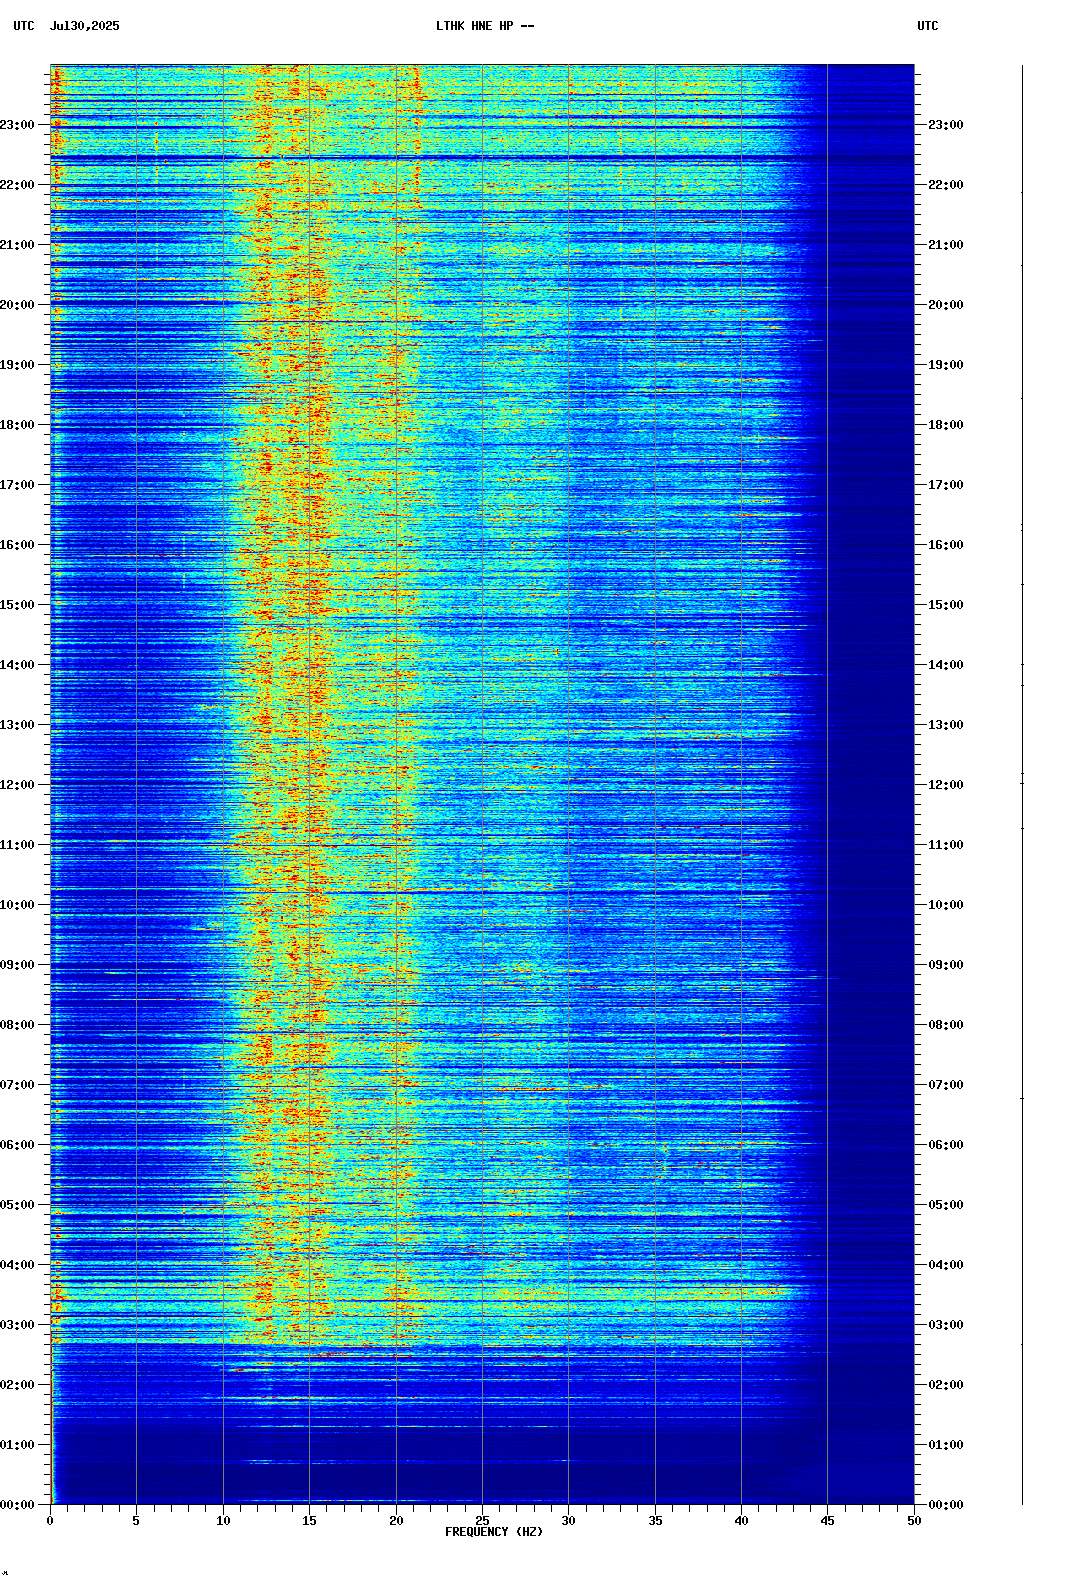Select "23:00" on the right time axis
Image resolution: width=1066 pixels, height=1584 pixels.
(x=946, y=125)
